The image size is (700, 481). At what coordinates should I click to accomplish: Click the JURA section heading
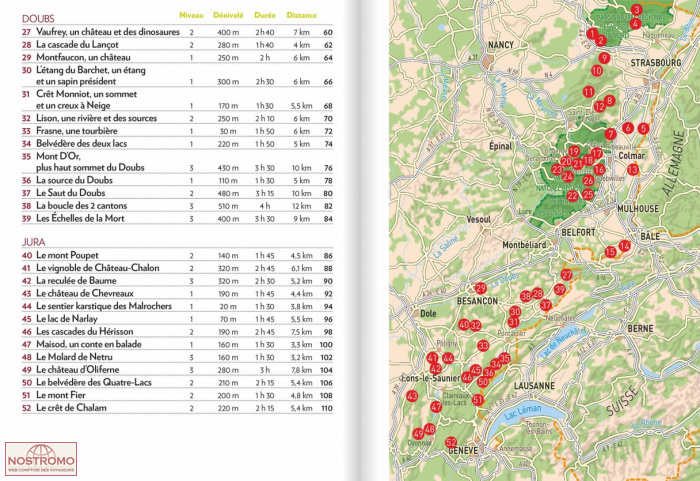[x=33, y=242]
